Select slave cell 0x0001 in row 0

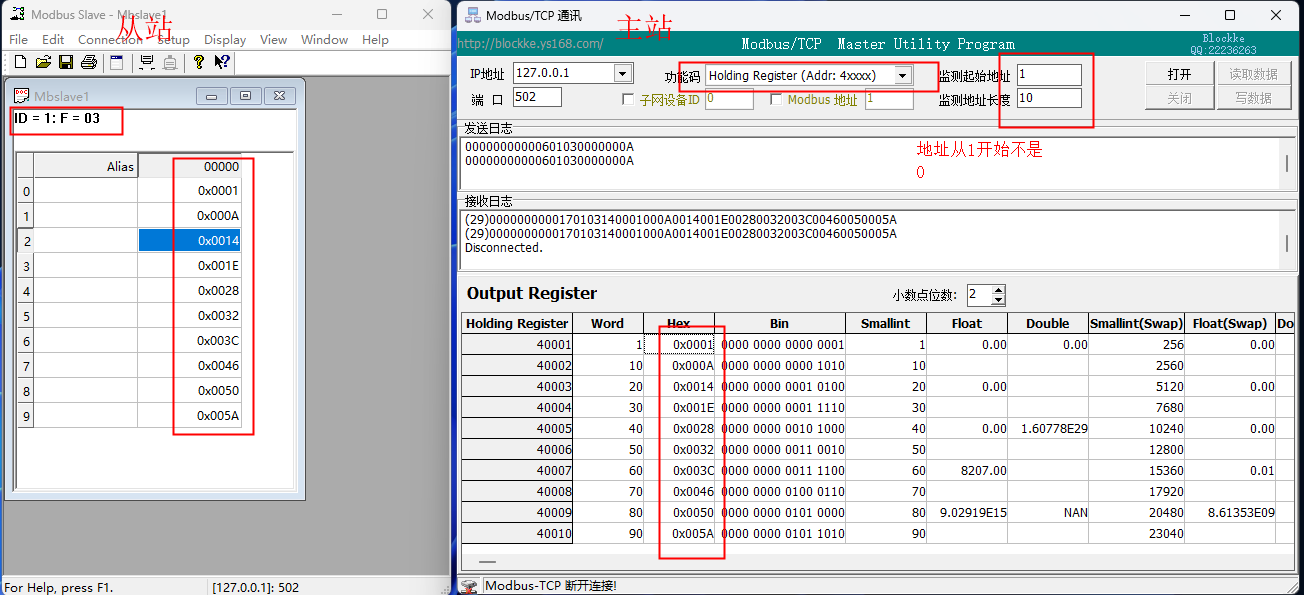point(190,191)
